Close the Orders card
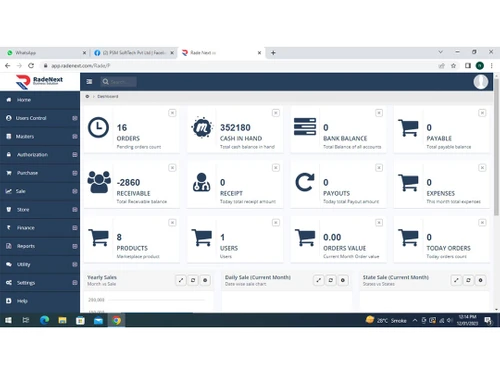Viewport: 500px width, 375px height. click(x=172, y=113)
